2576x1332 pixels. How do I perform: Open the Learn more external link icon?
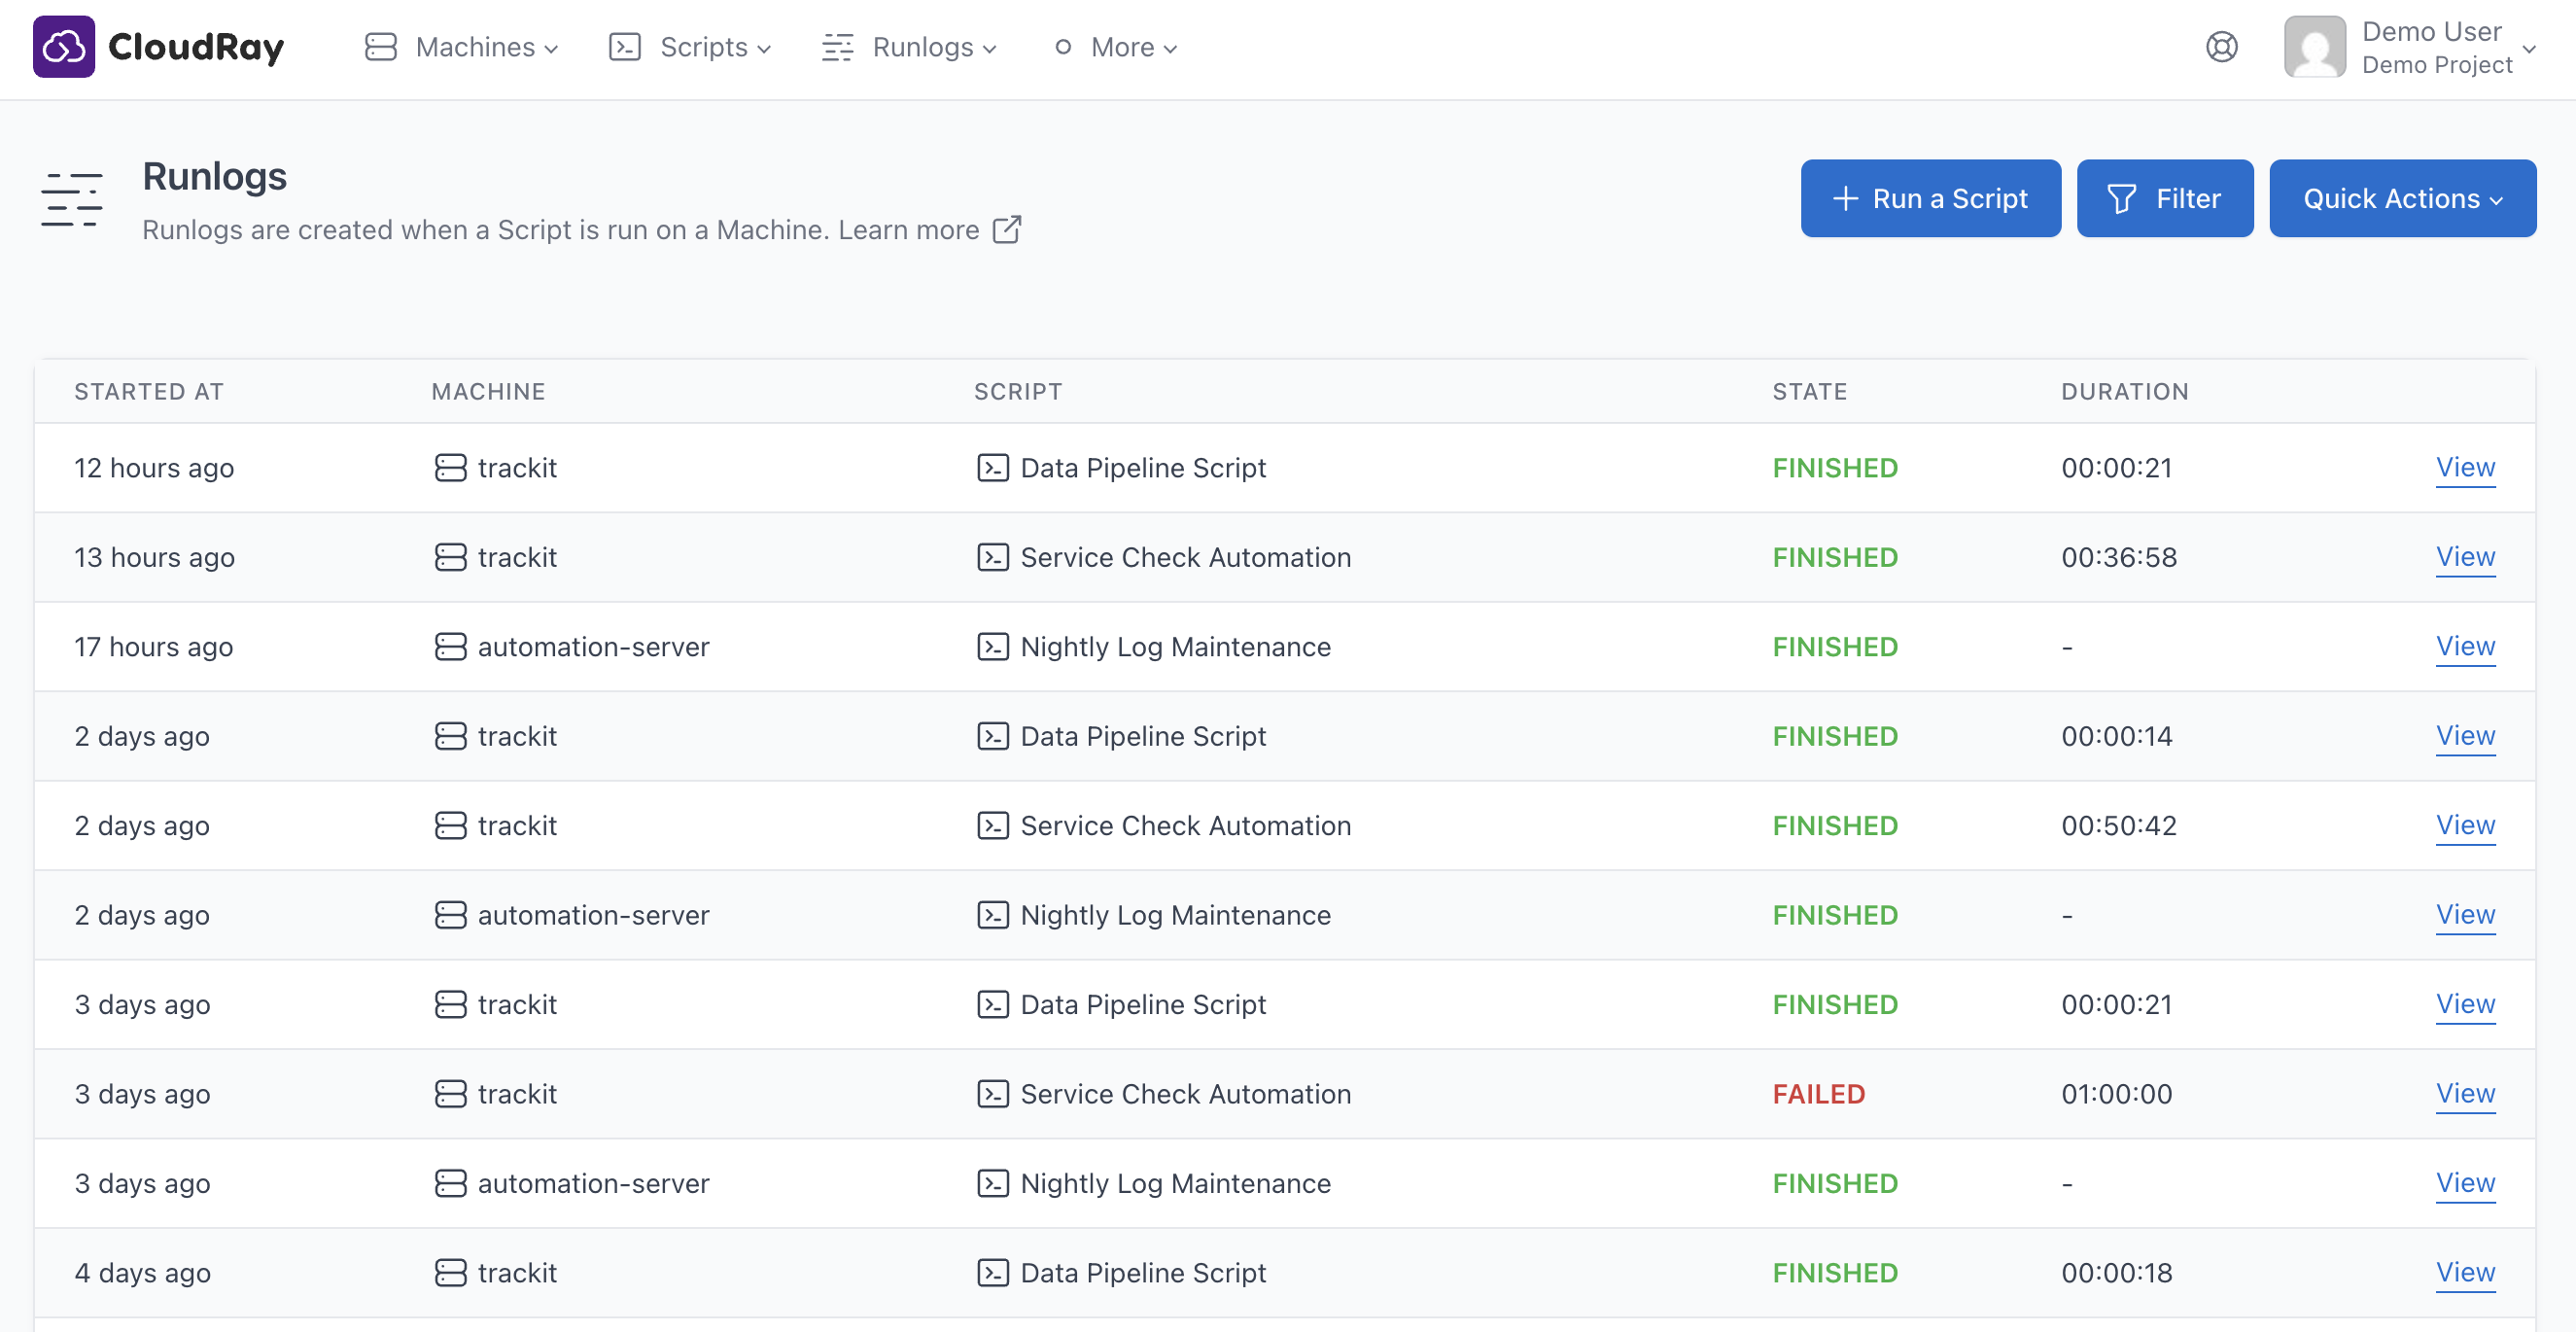coord(1006,230)
